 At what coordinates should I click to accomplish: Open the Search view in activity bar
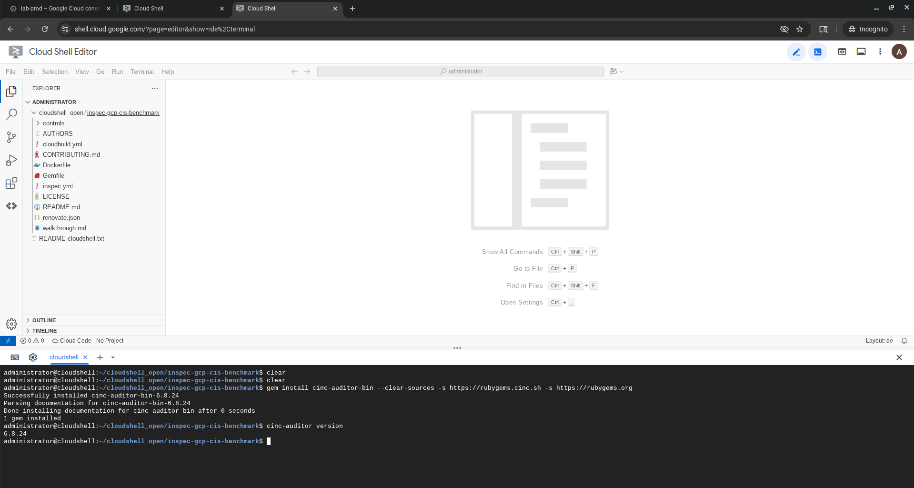coord(12,114)
